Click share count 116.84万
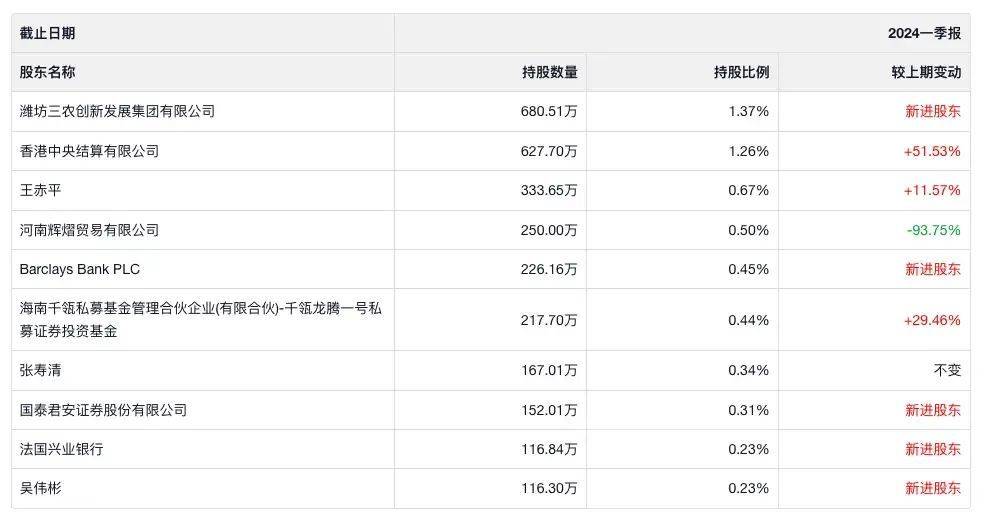 coord(549,449)
